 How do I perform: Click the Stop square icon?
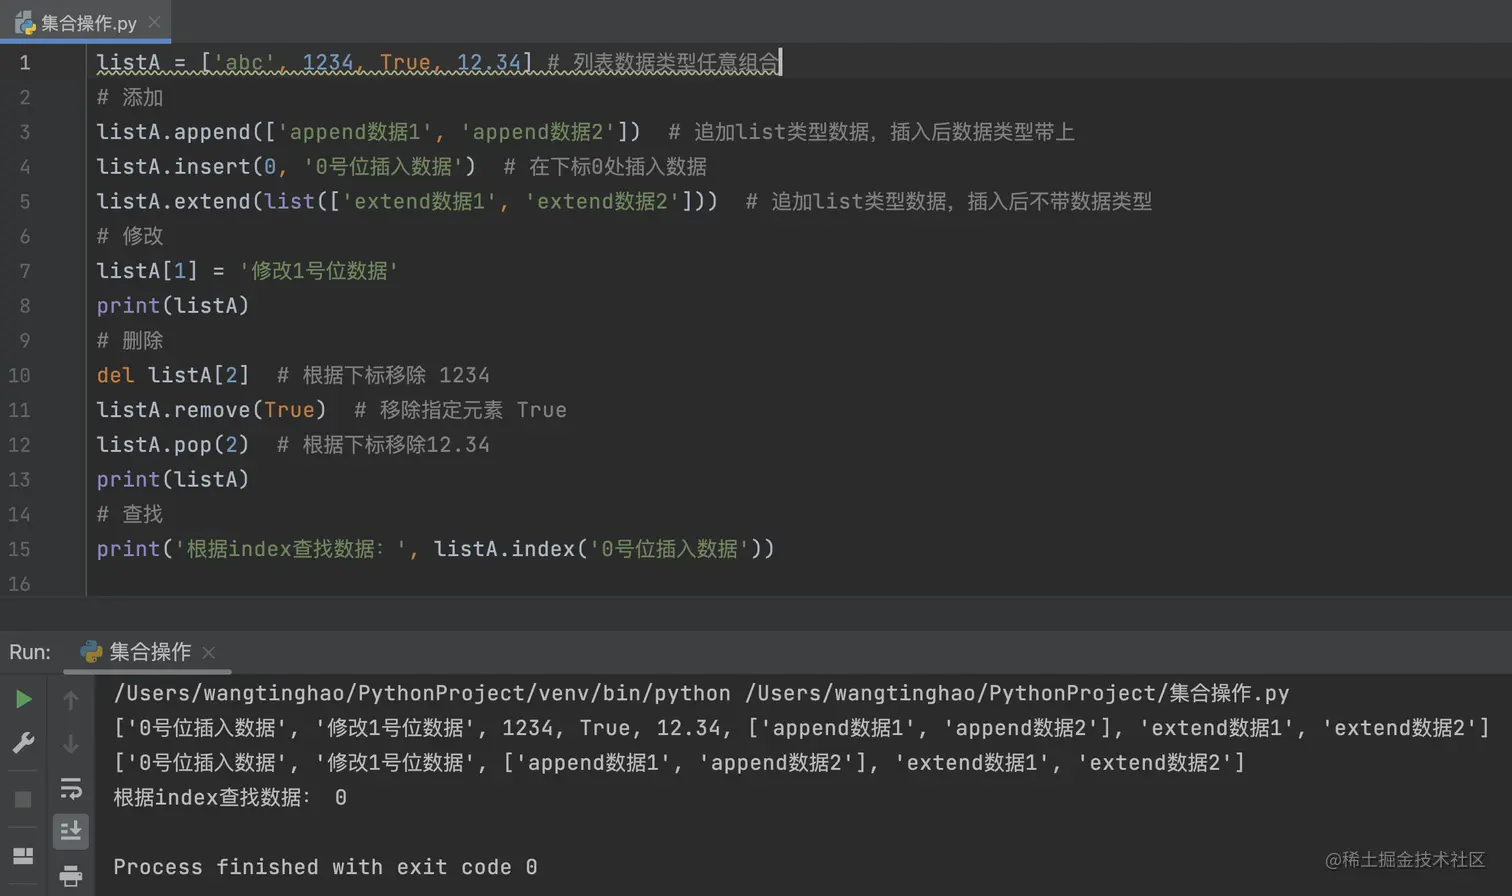coord(23,799)
